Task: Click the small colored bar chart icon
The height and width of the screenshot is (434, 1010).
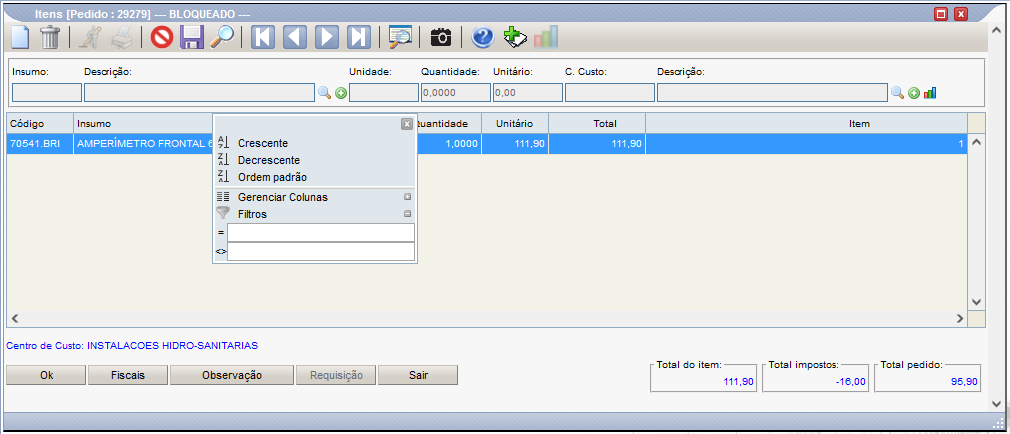Action: tap(929, 93)
